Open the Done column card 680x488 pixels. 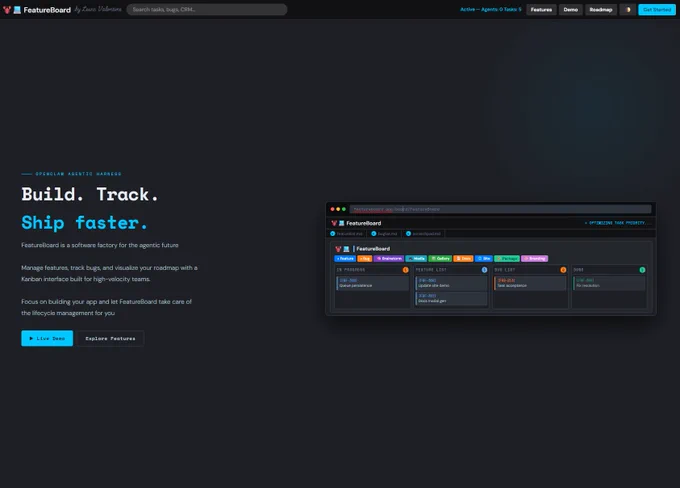[609, 283]
